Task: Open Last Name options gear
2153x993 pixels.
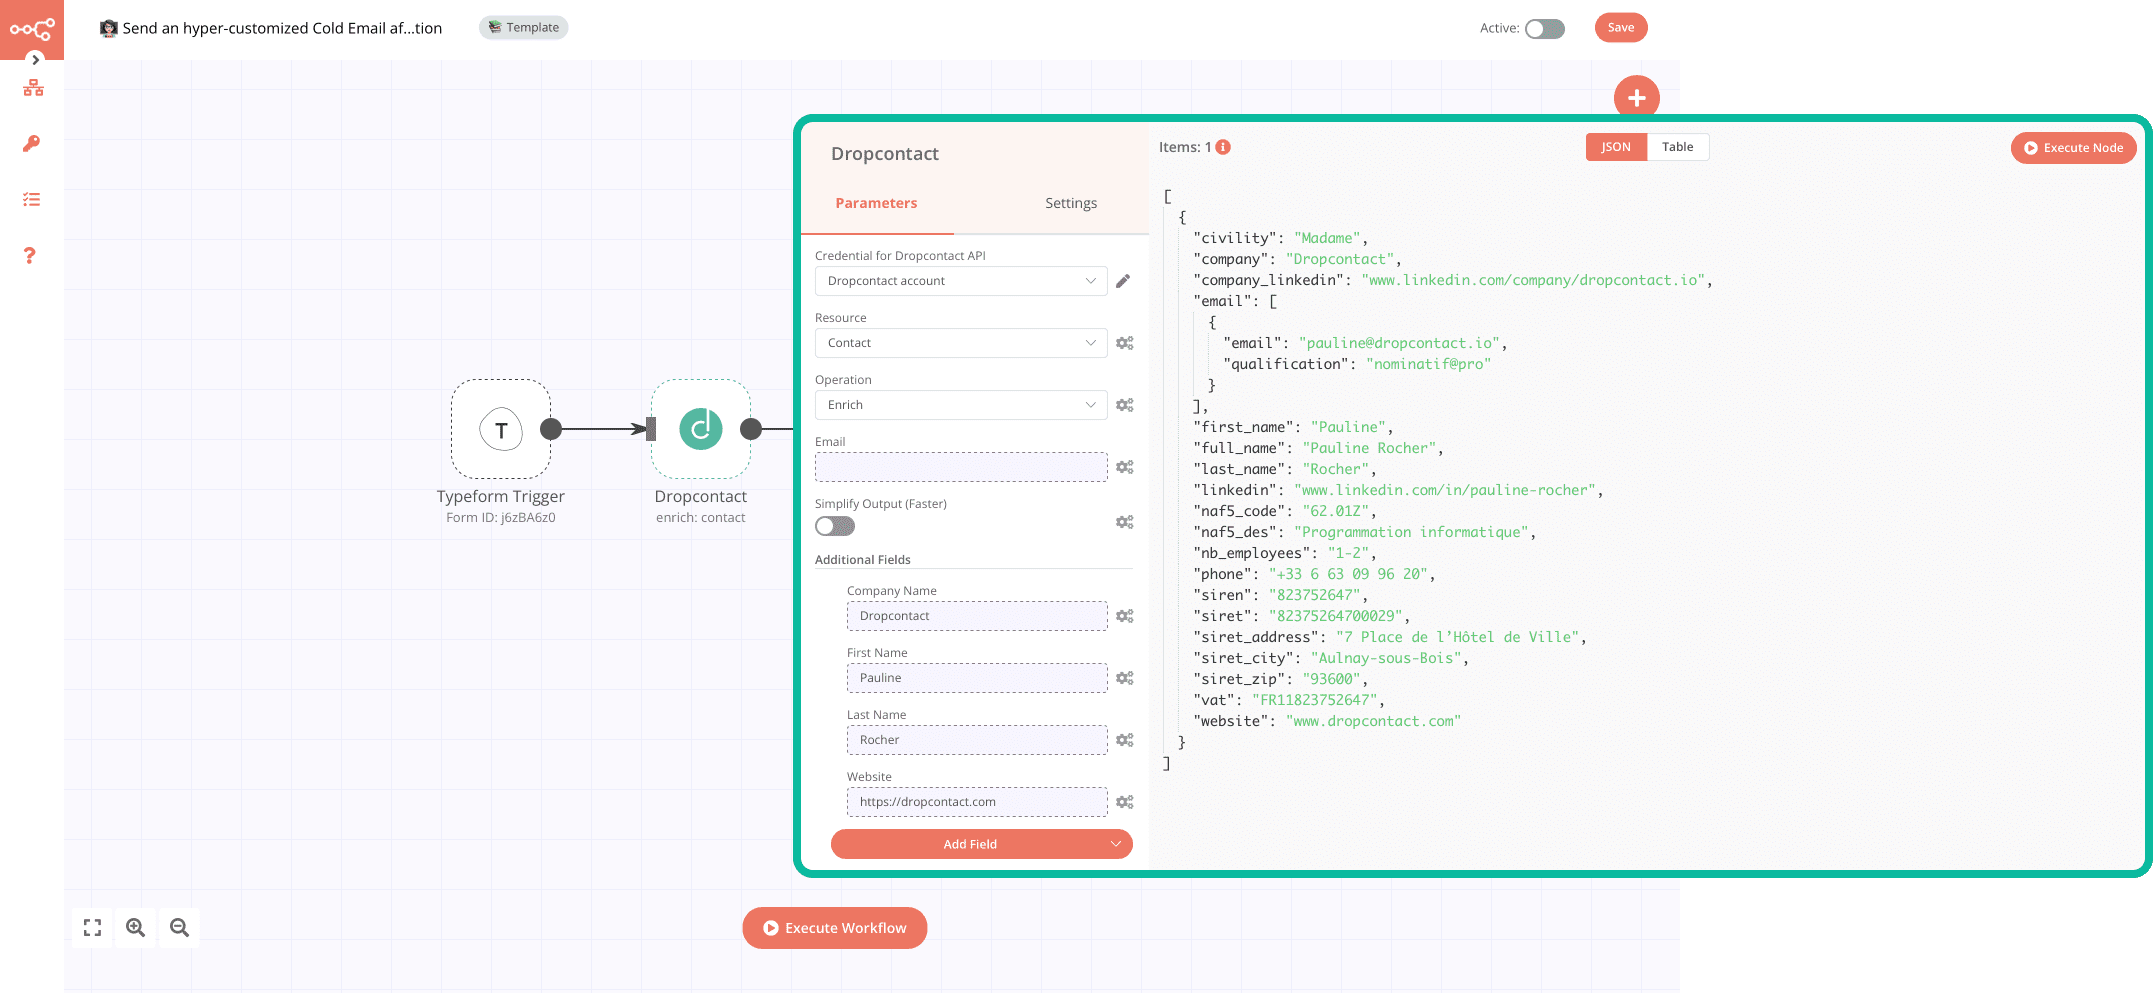Action: pyautogui.click(x=1124, y=740)
